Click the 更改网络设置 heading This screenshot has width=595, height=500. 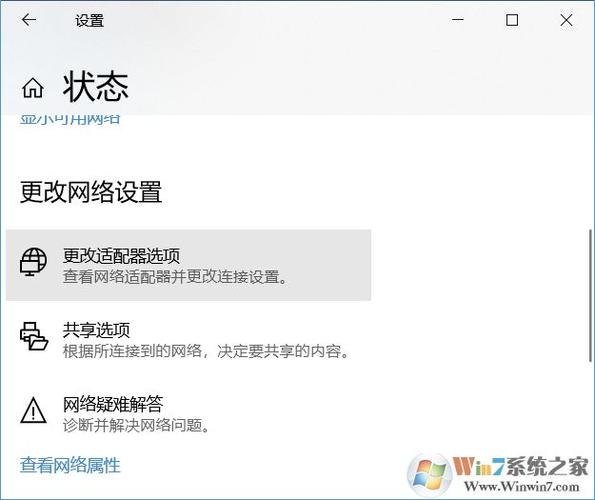[x=91, y=192]
